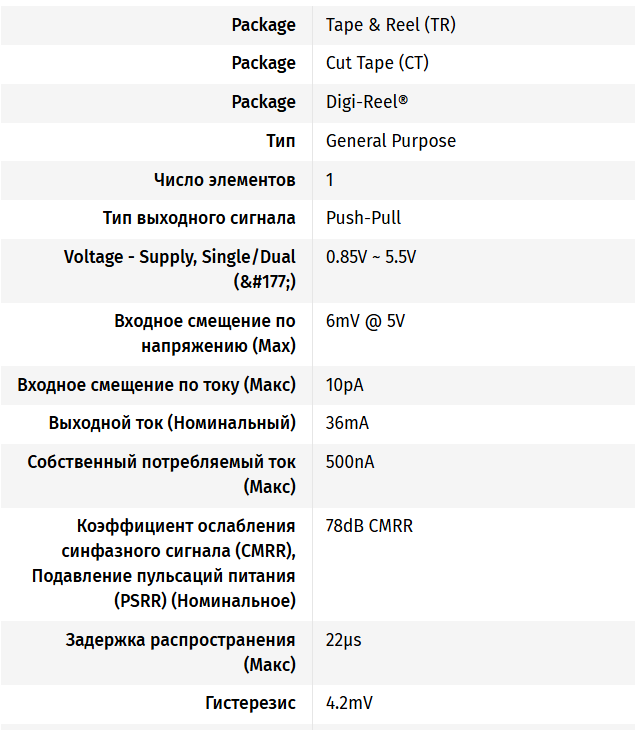Click the Входное смещение по току label
This screenshot has width=635, height=730.
157,385
